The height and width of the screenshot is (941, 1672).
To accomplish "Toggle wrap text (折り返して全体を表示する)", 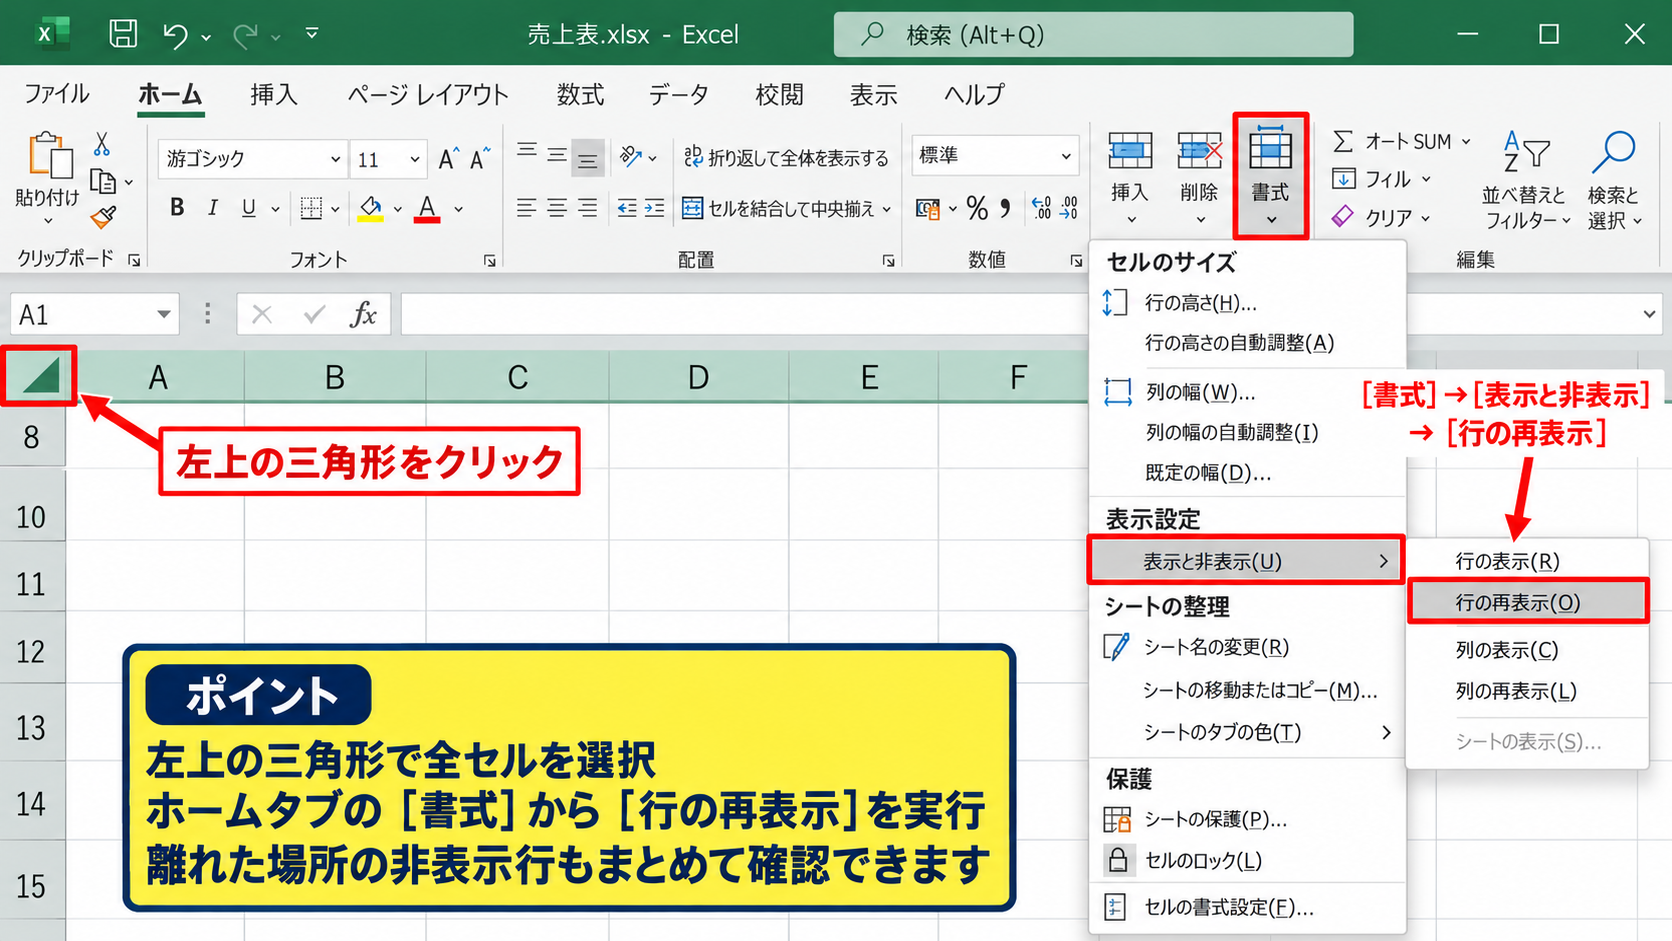I will [786, 157].
